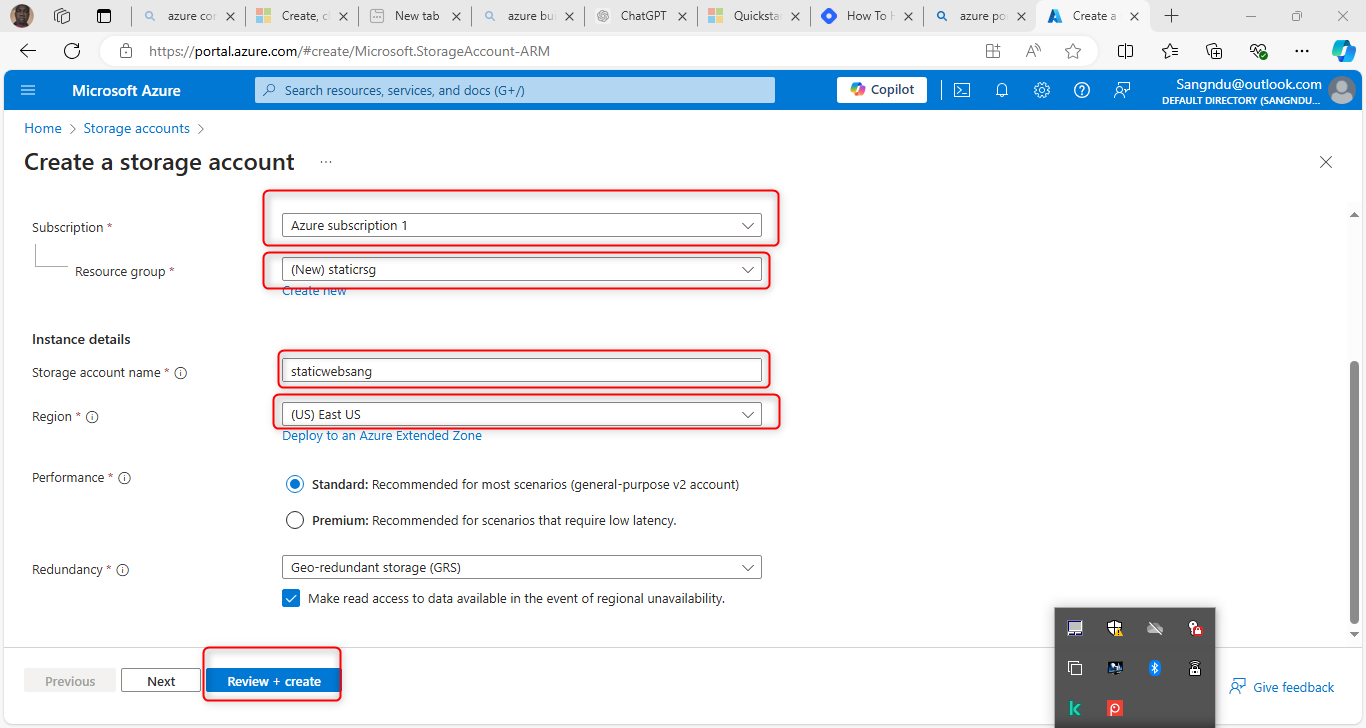This screenshot has width=1366, height=728.
Task: Open Windows Security tray icon
Action: pos(1115,628)
